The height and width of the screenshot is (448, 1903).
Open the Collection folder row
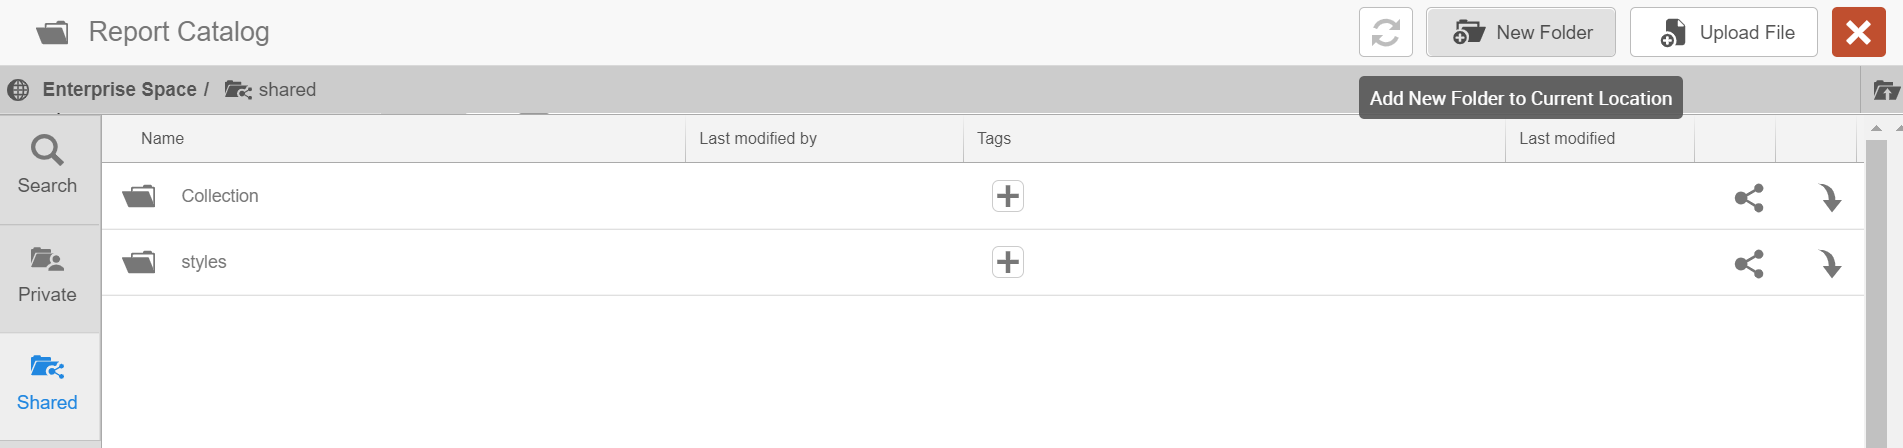click(220, 196)
